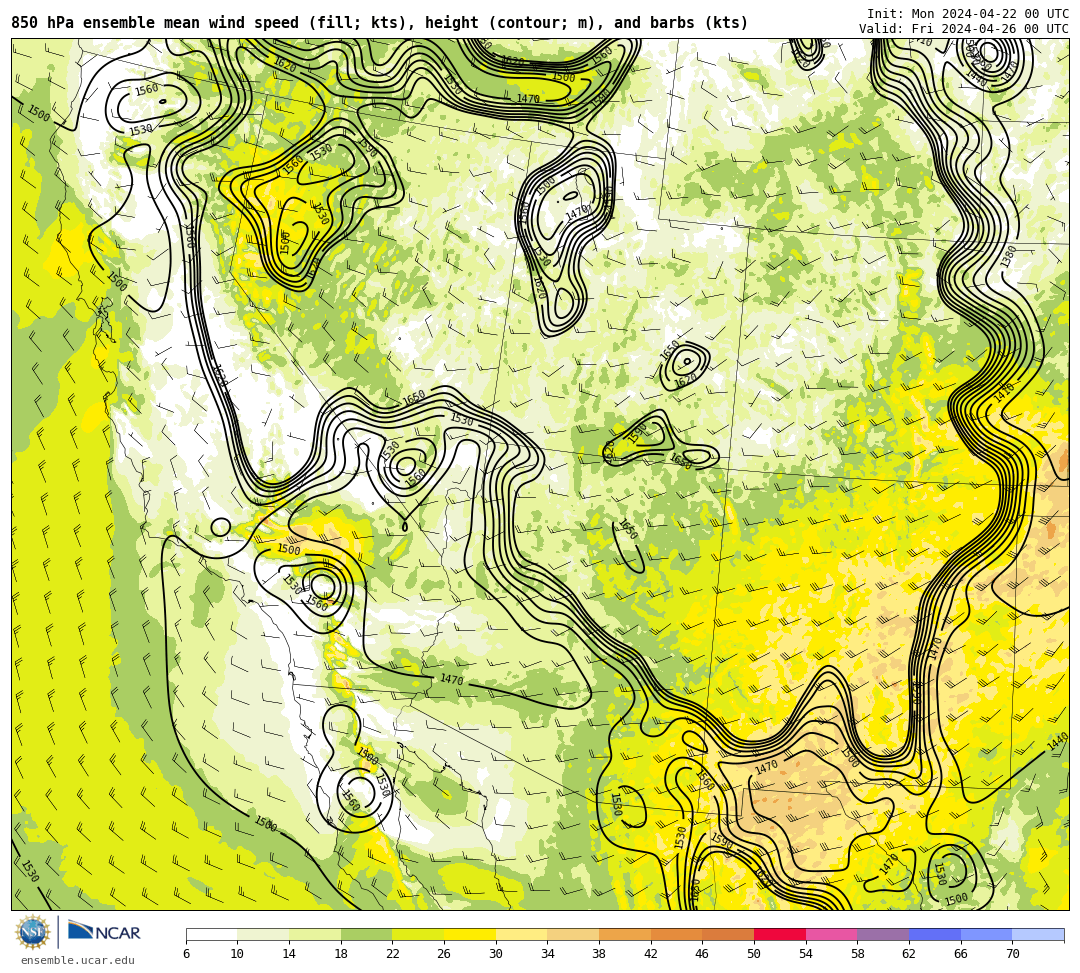
Task: Select the green 18-22 kts colorbar swatch
Action: coord(366,934)
